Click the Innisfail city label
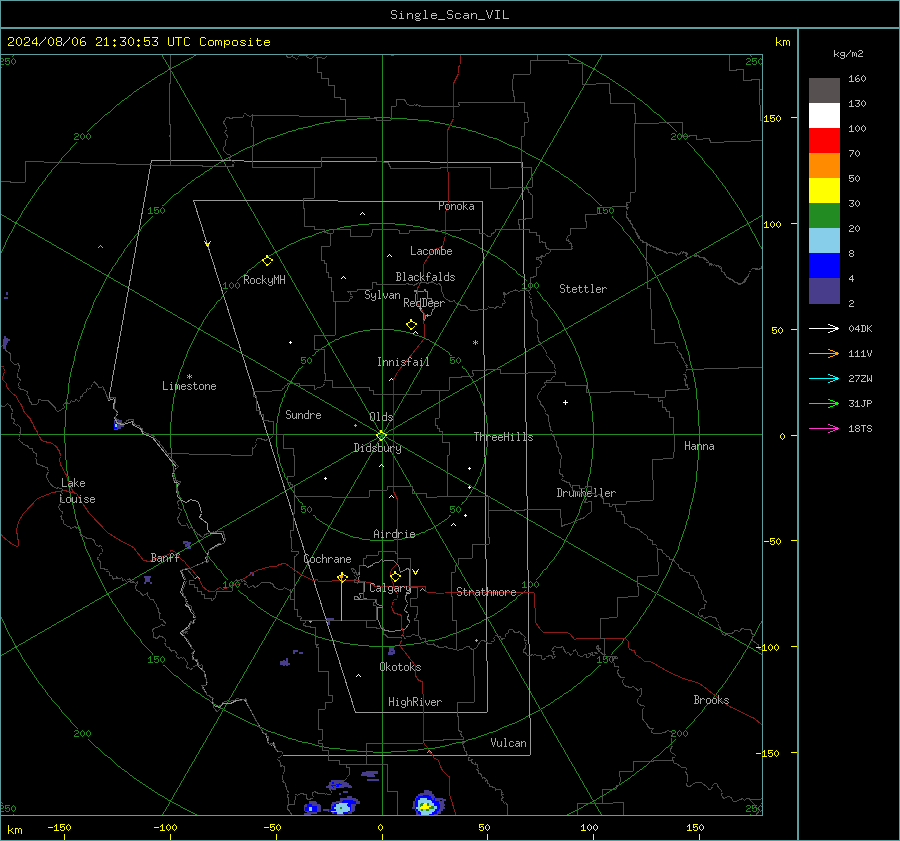 tap(403, 362)
